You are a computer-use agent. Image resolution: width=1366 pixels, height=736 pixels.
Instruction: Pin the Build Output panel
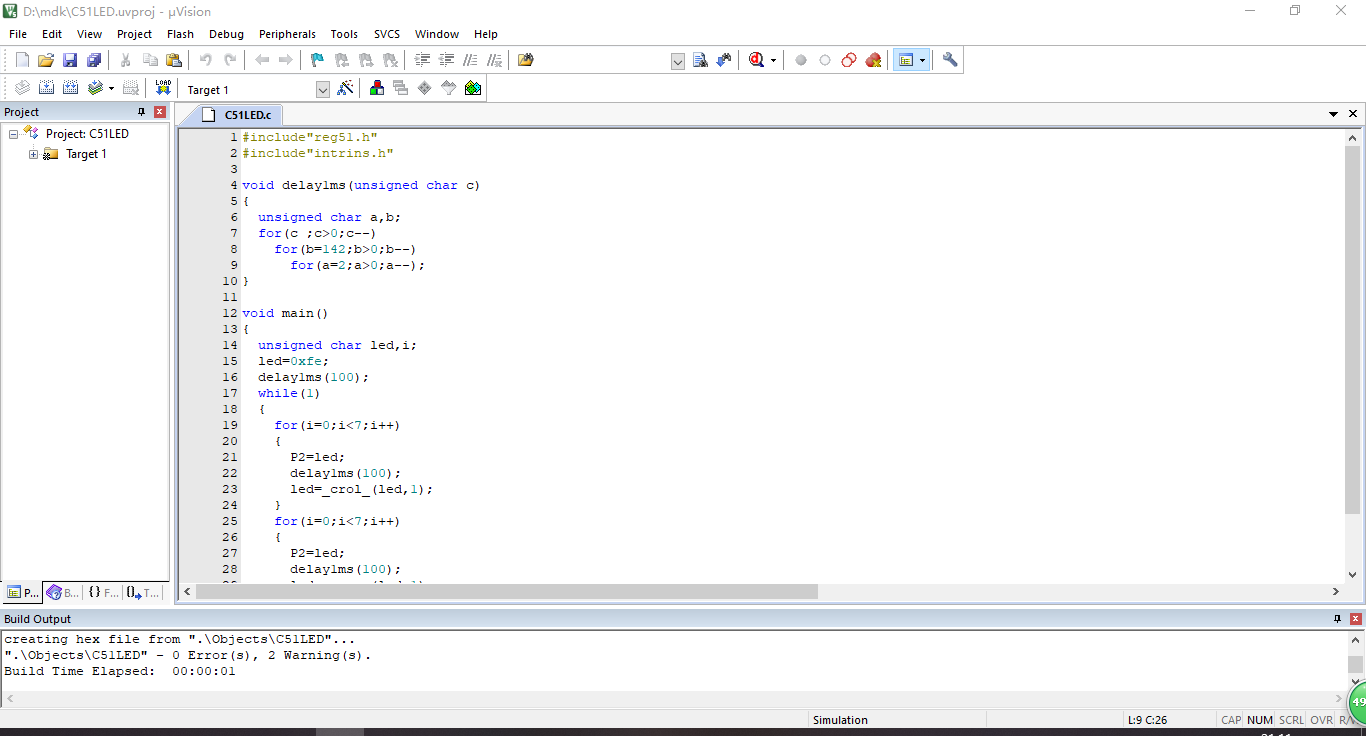click(1338, 619)
